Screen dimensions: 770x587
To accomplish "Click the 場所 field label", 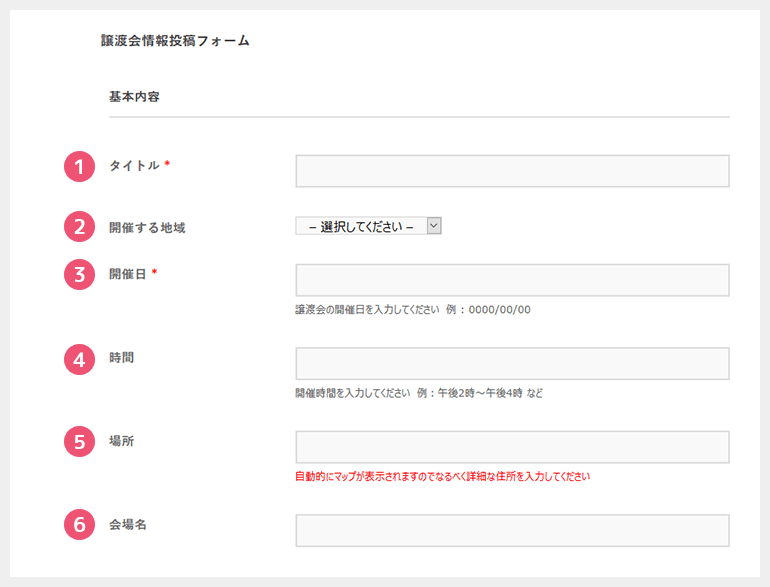I will coord(121,441).
